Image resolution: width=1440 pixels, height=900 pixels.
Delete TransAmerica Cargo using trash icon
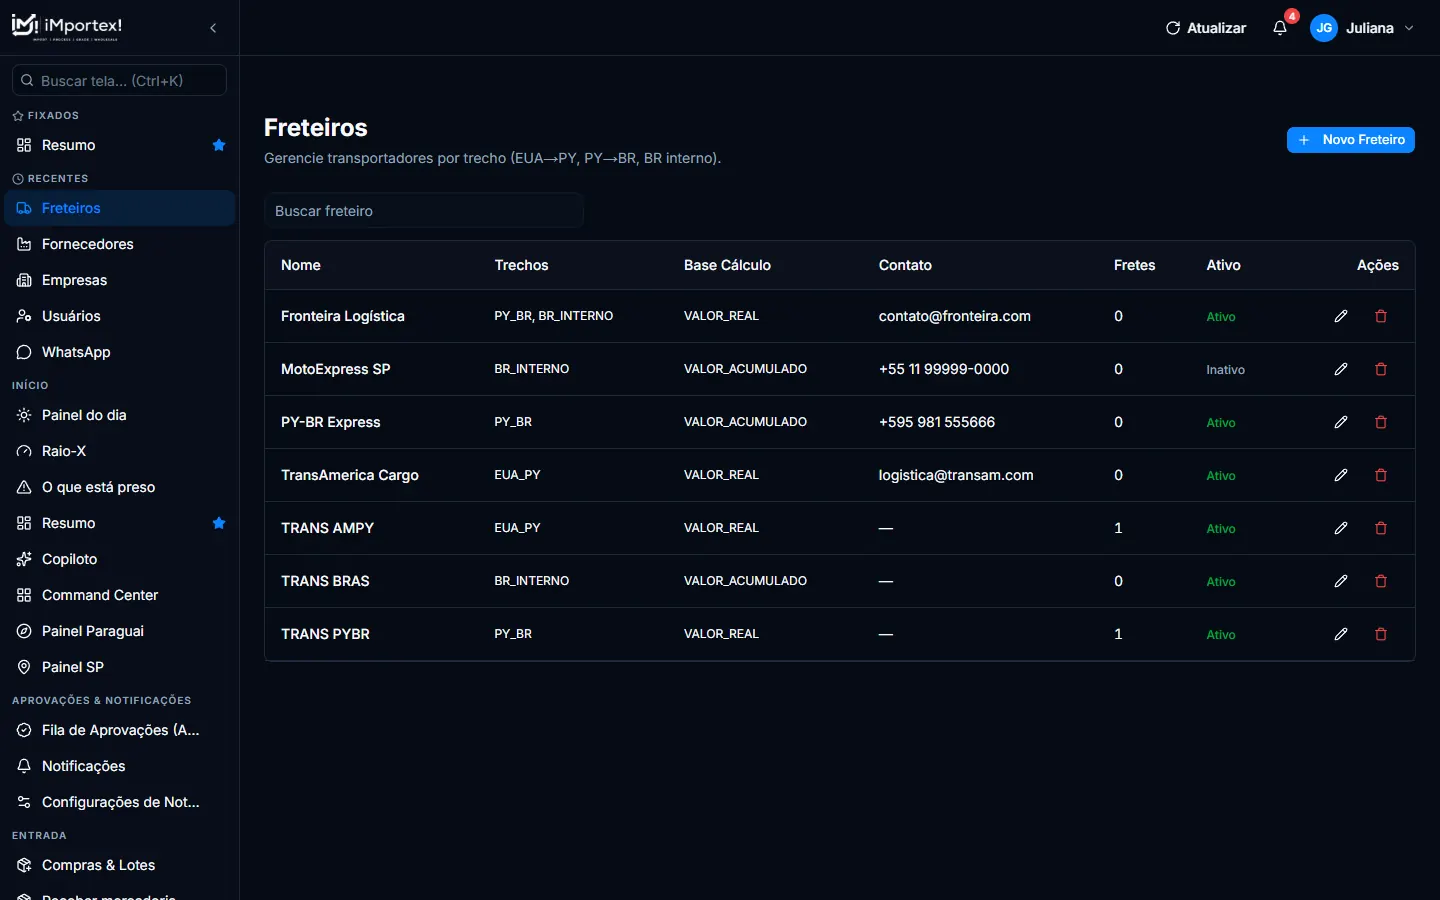(1381, 475)
